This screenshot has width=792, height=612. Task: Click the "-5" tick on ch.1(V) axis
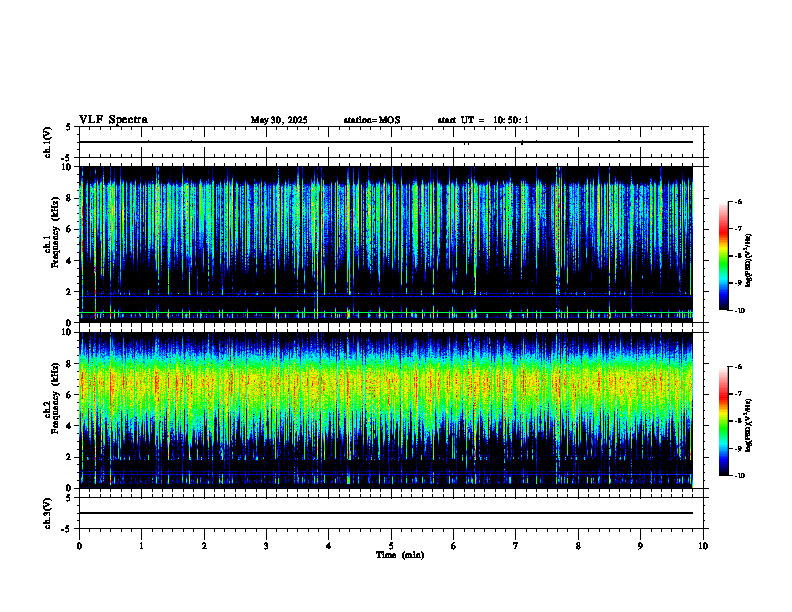[67, 159]
